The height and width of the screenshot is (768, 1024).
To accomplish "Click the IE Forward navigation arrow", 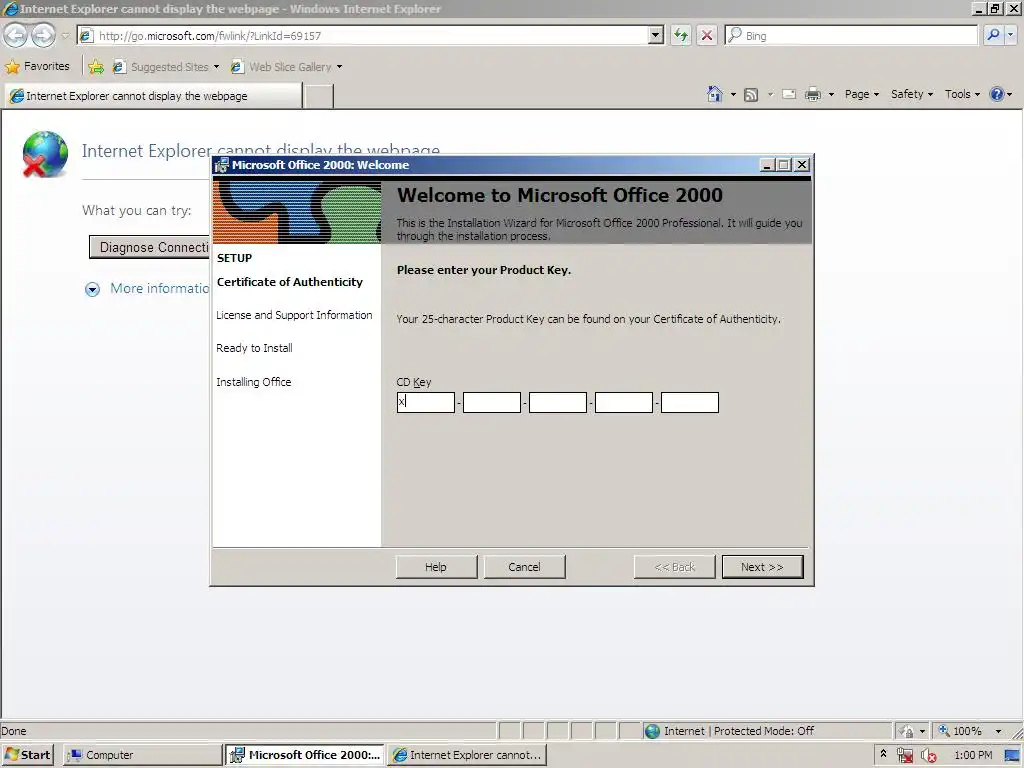I will click(x=43, y=35).
